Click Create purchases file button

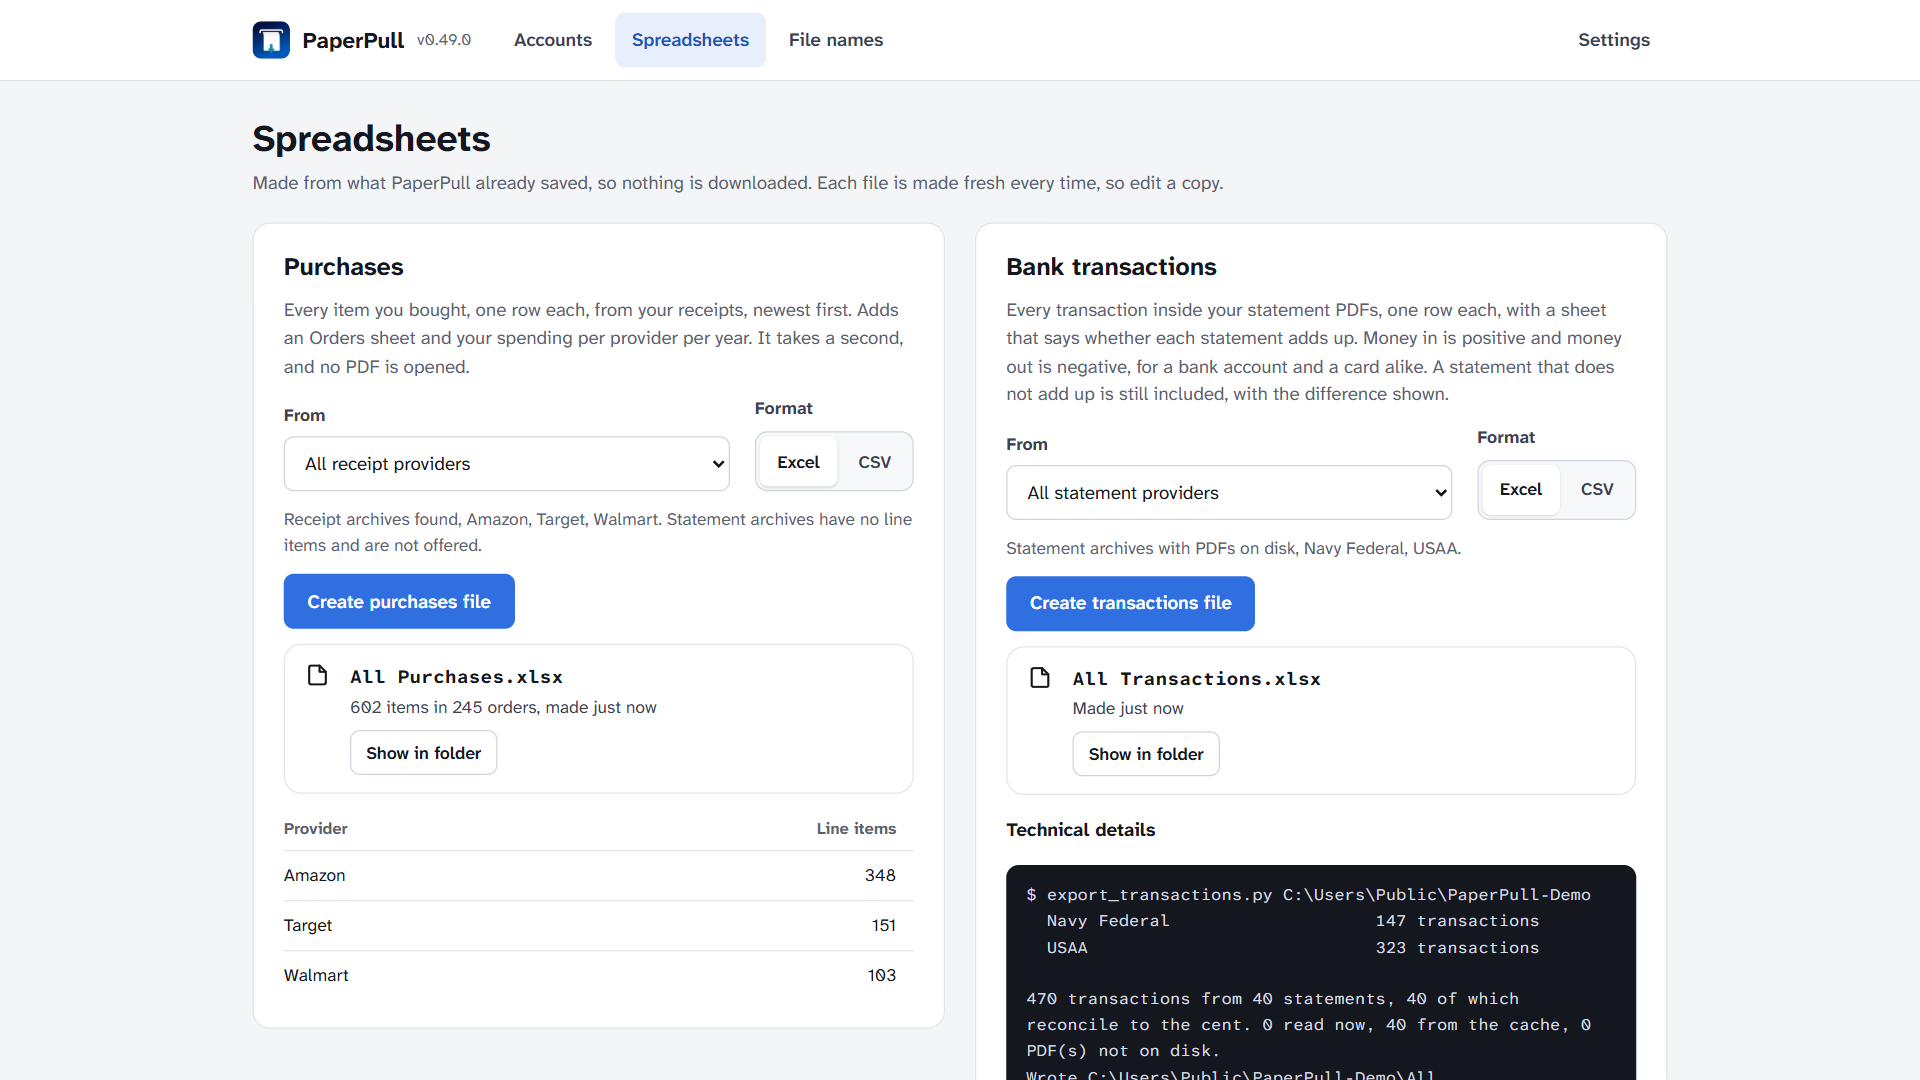[399, 602]
